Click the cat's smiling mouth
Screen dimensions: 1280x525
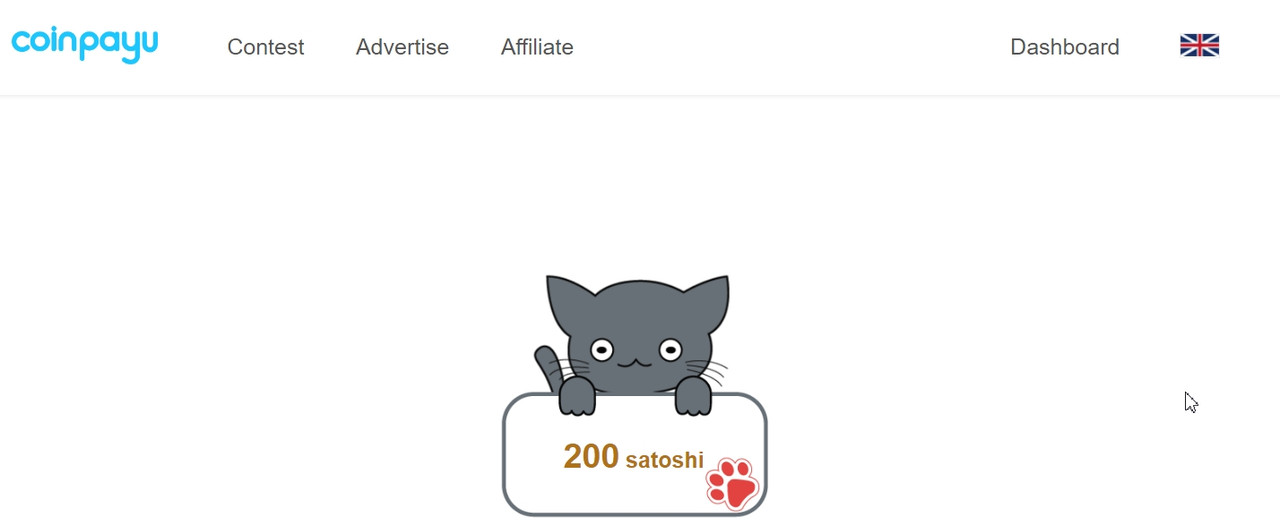(x=635, y=361)
